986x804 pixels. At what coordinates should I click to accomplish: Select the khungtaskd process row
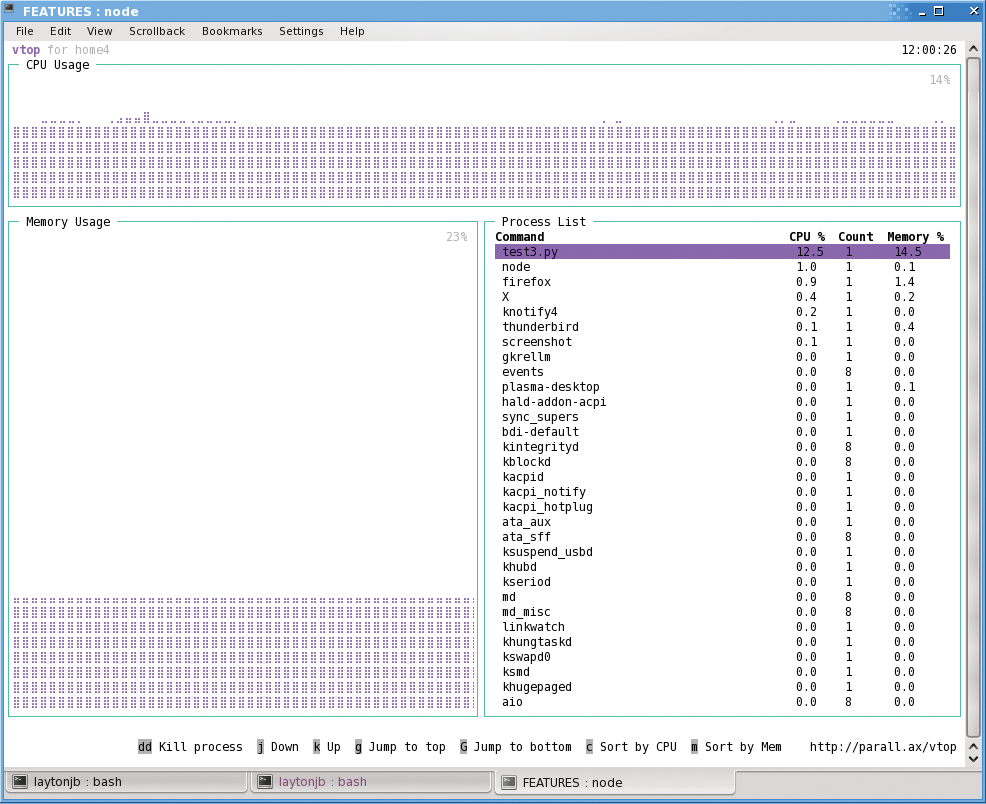722,642
